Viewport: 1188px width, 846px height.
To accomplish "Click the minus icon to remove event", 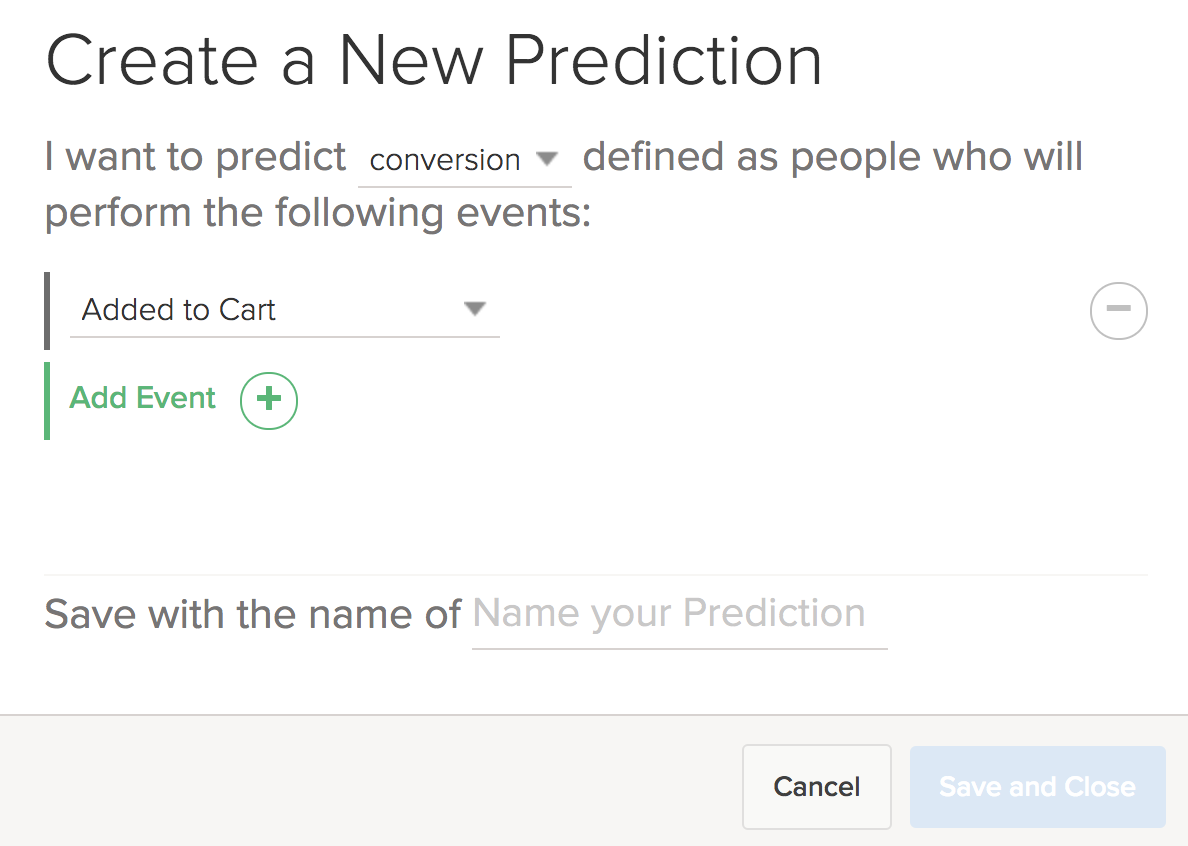I will pos(1118,310).
